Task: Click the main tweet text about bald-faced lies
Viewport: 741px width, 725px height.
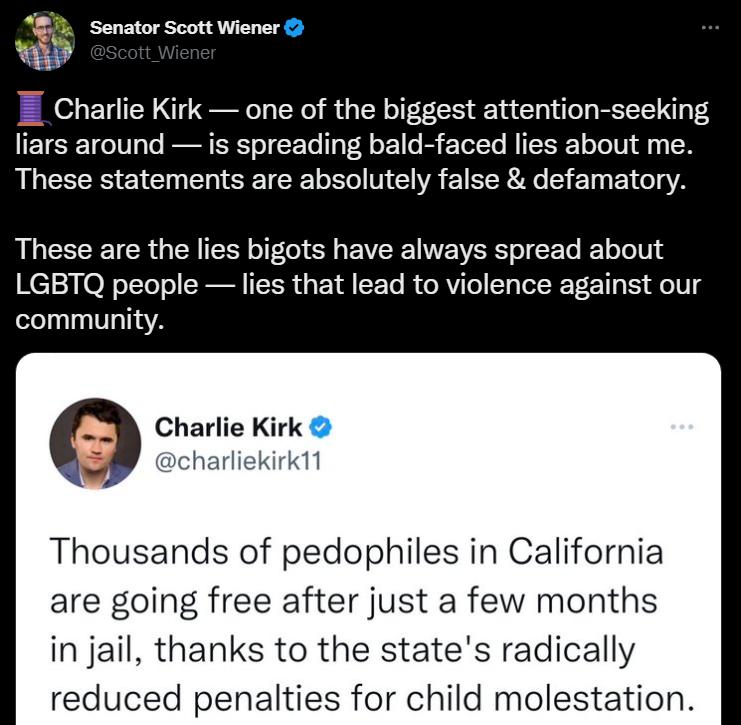Action: click(x=362, y=144)
